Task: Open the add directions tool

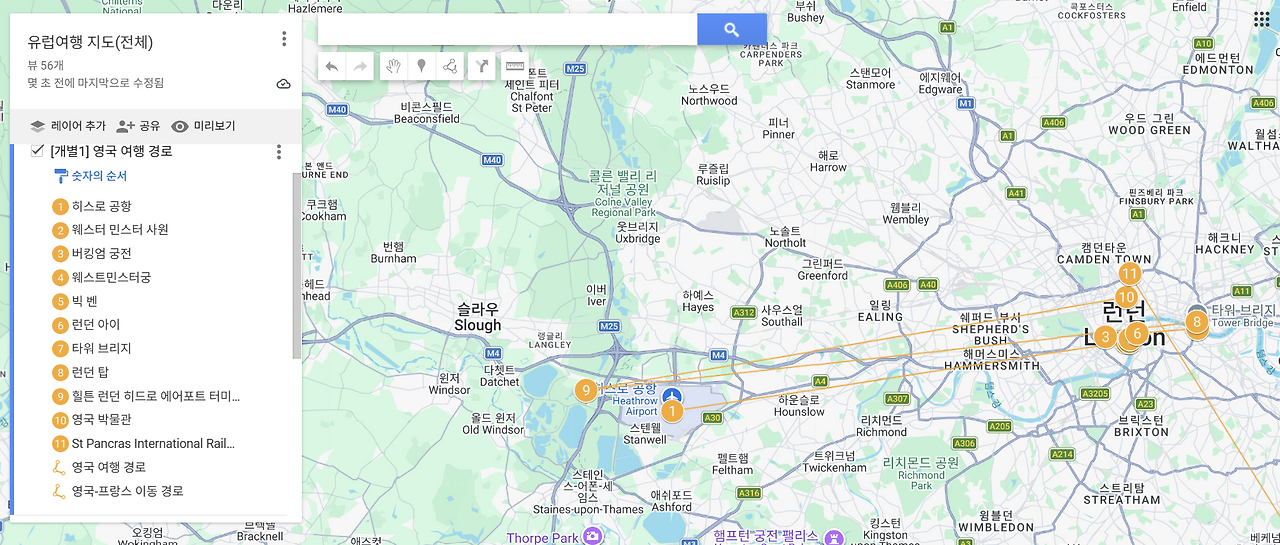Action: coord(482,67)
